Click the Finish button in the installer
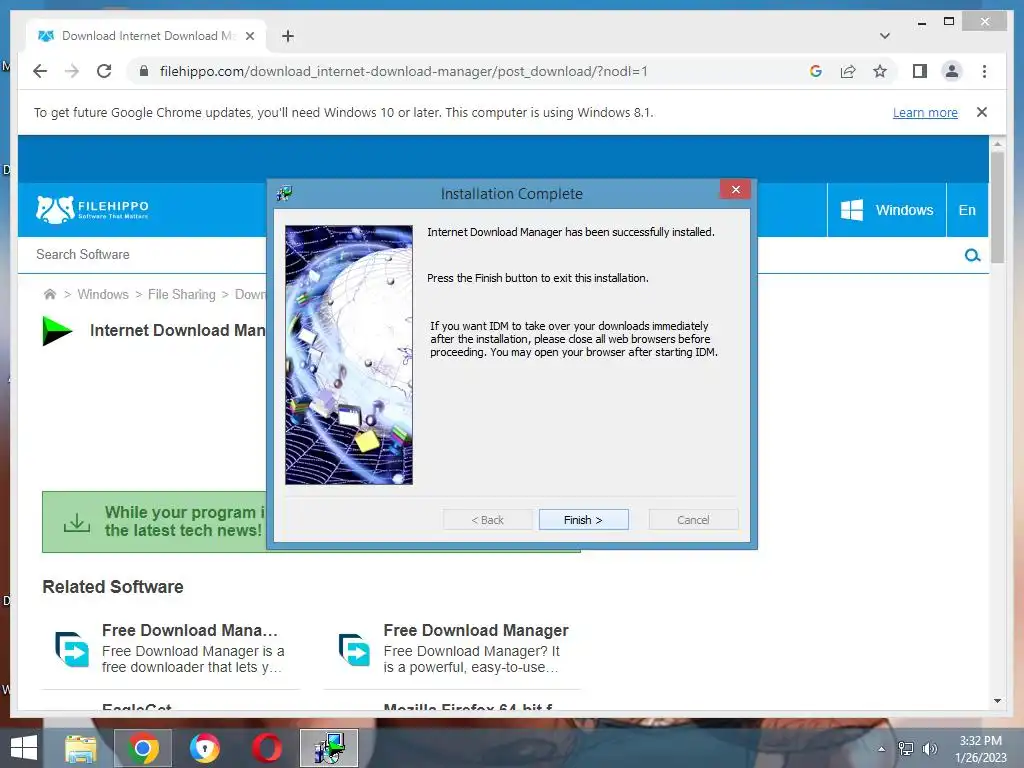The image size is (1024, 768). [x=583, y=520]
